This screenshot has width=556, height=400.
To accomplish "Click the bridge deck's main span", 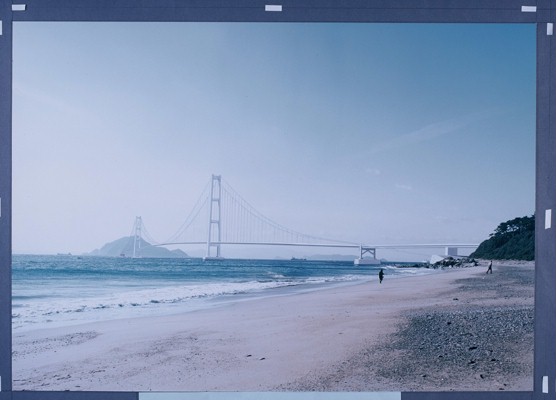I will click(259, 244).
